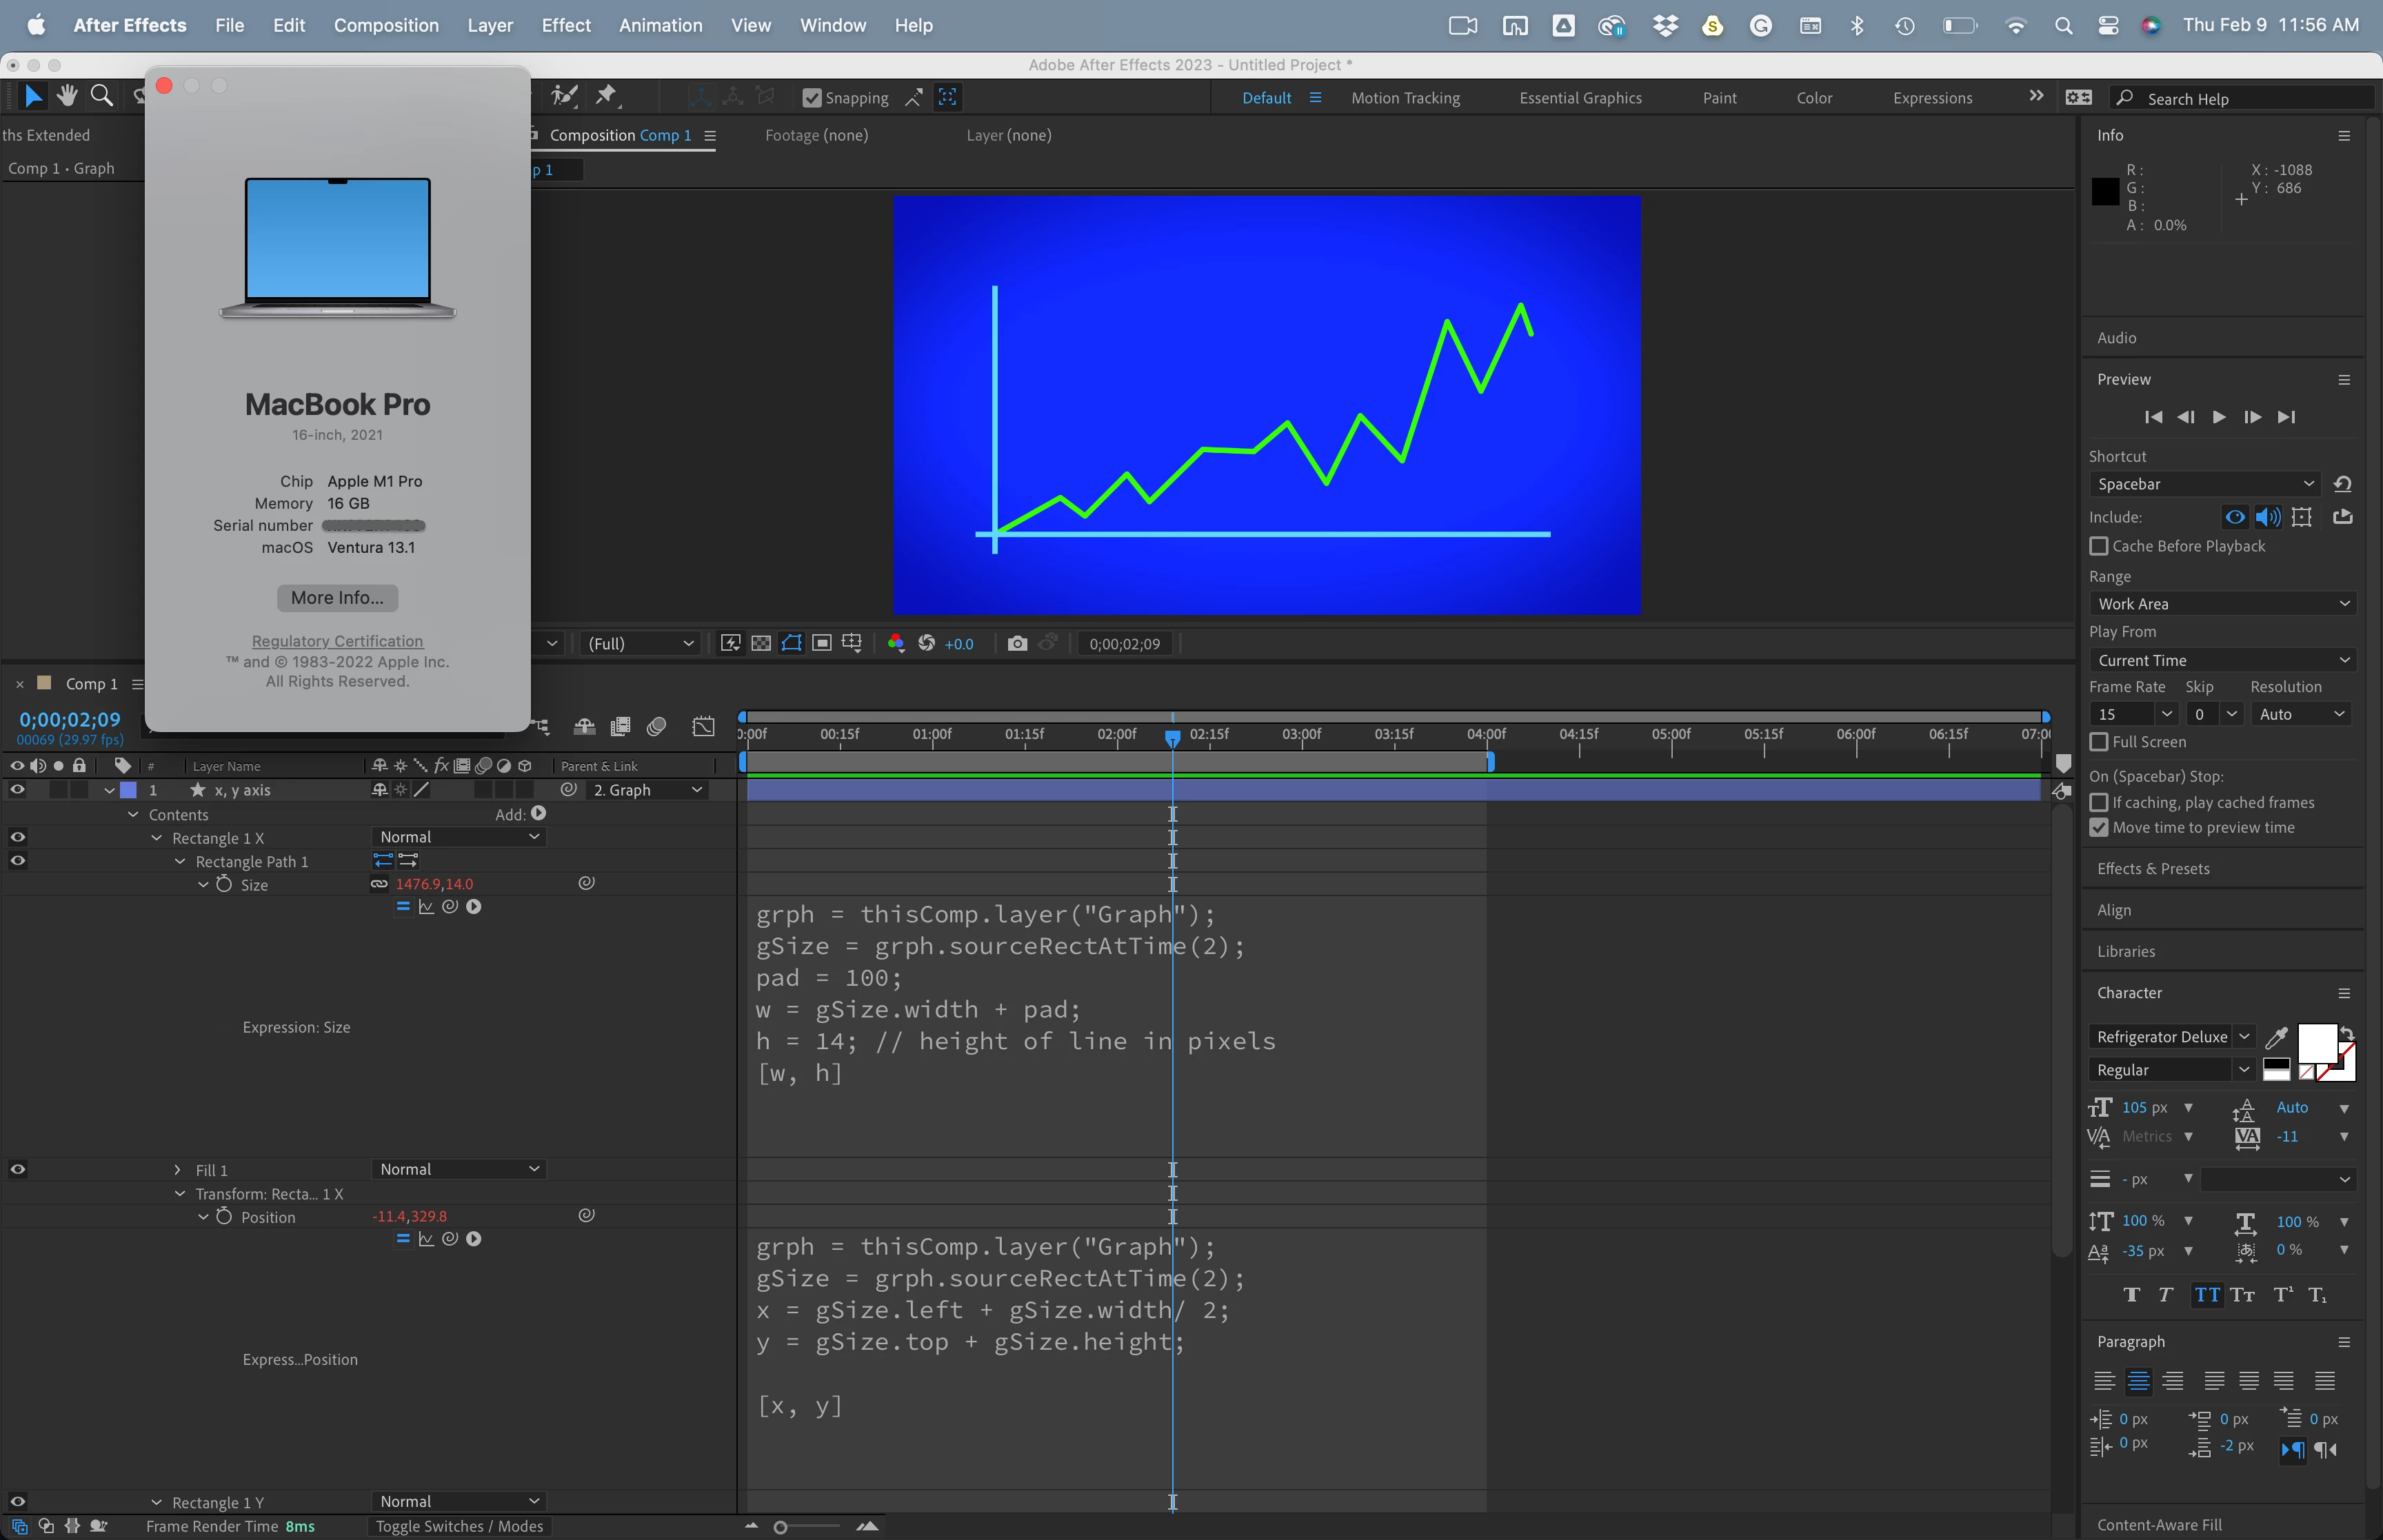
Task: Open the Range Work Area dropdown
Action: pyautogui.click(x=2221, y=604)
